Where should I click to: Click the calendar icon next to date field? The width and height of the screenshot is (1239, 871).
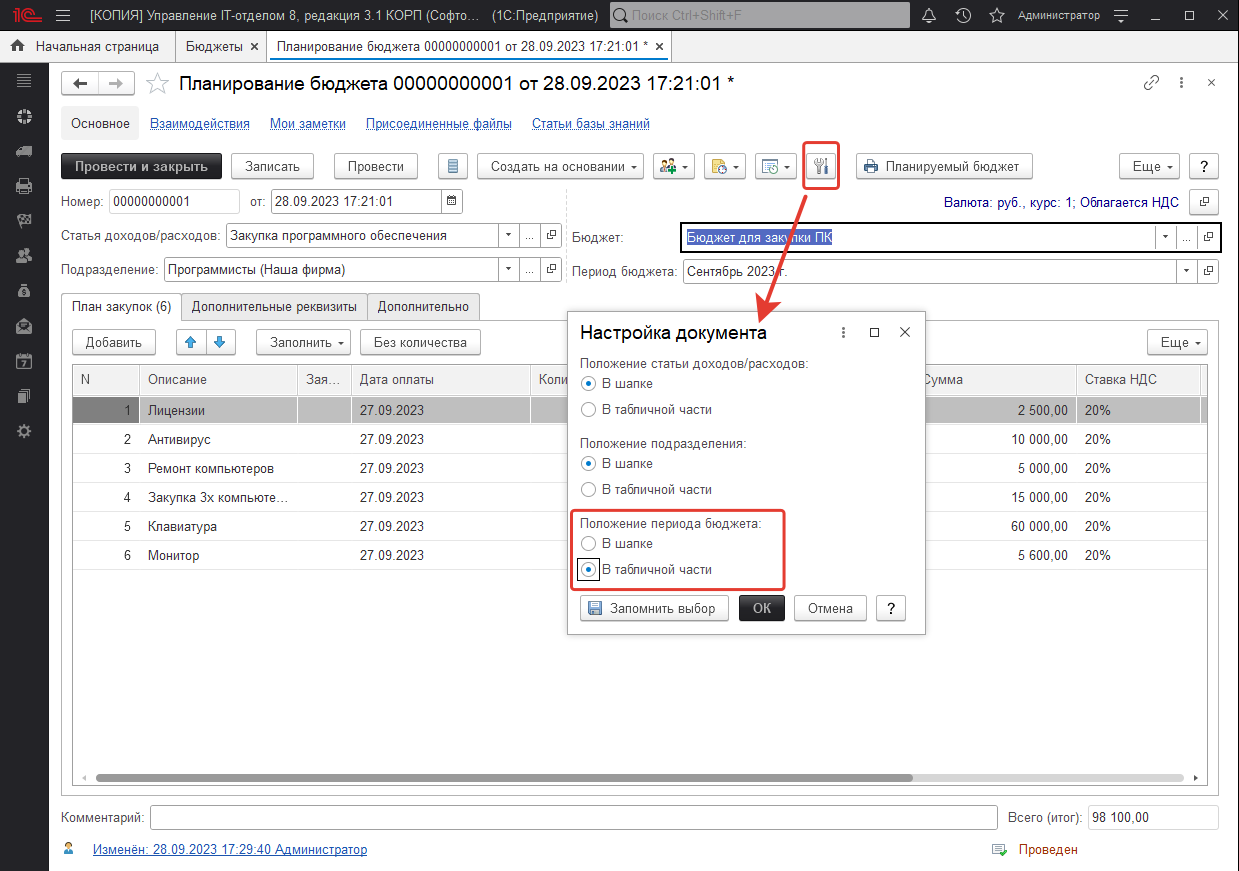coord(452,202)
